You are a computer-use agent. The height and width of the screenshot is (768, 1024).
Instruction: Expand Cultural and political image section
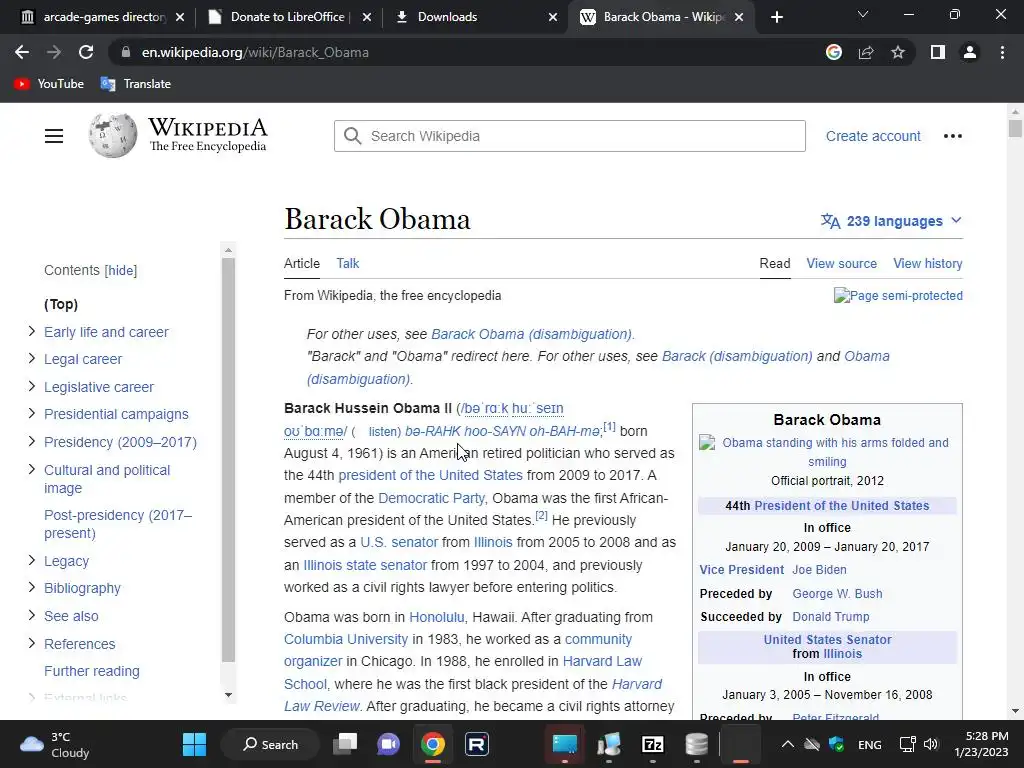[x=31, y=470]
